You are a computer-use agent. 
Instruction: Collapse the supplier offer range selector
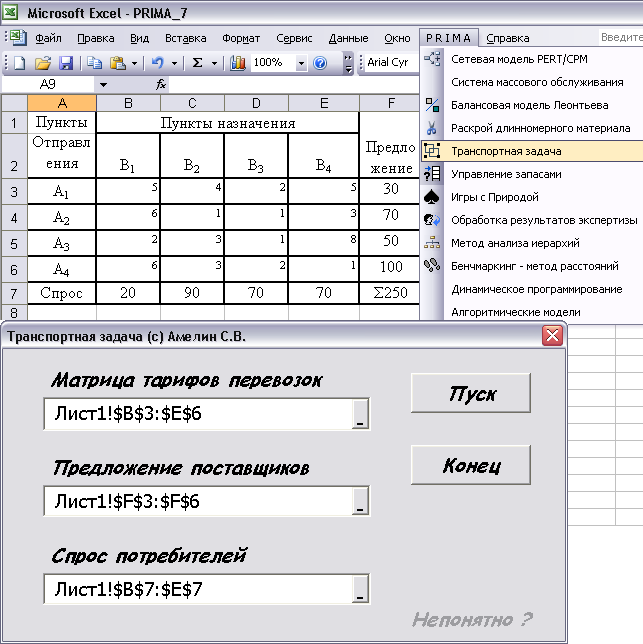[360, 501]
